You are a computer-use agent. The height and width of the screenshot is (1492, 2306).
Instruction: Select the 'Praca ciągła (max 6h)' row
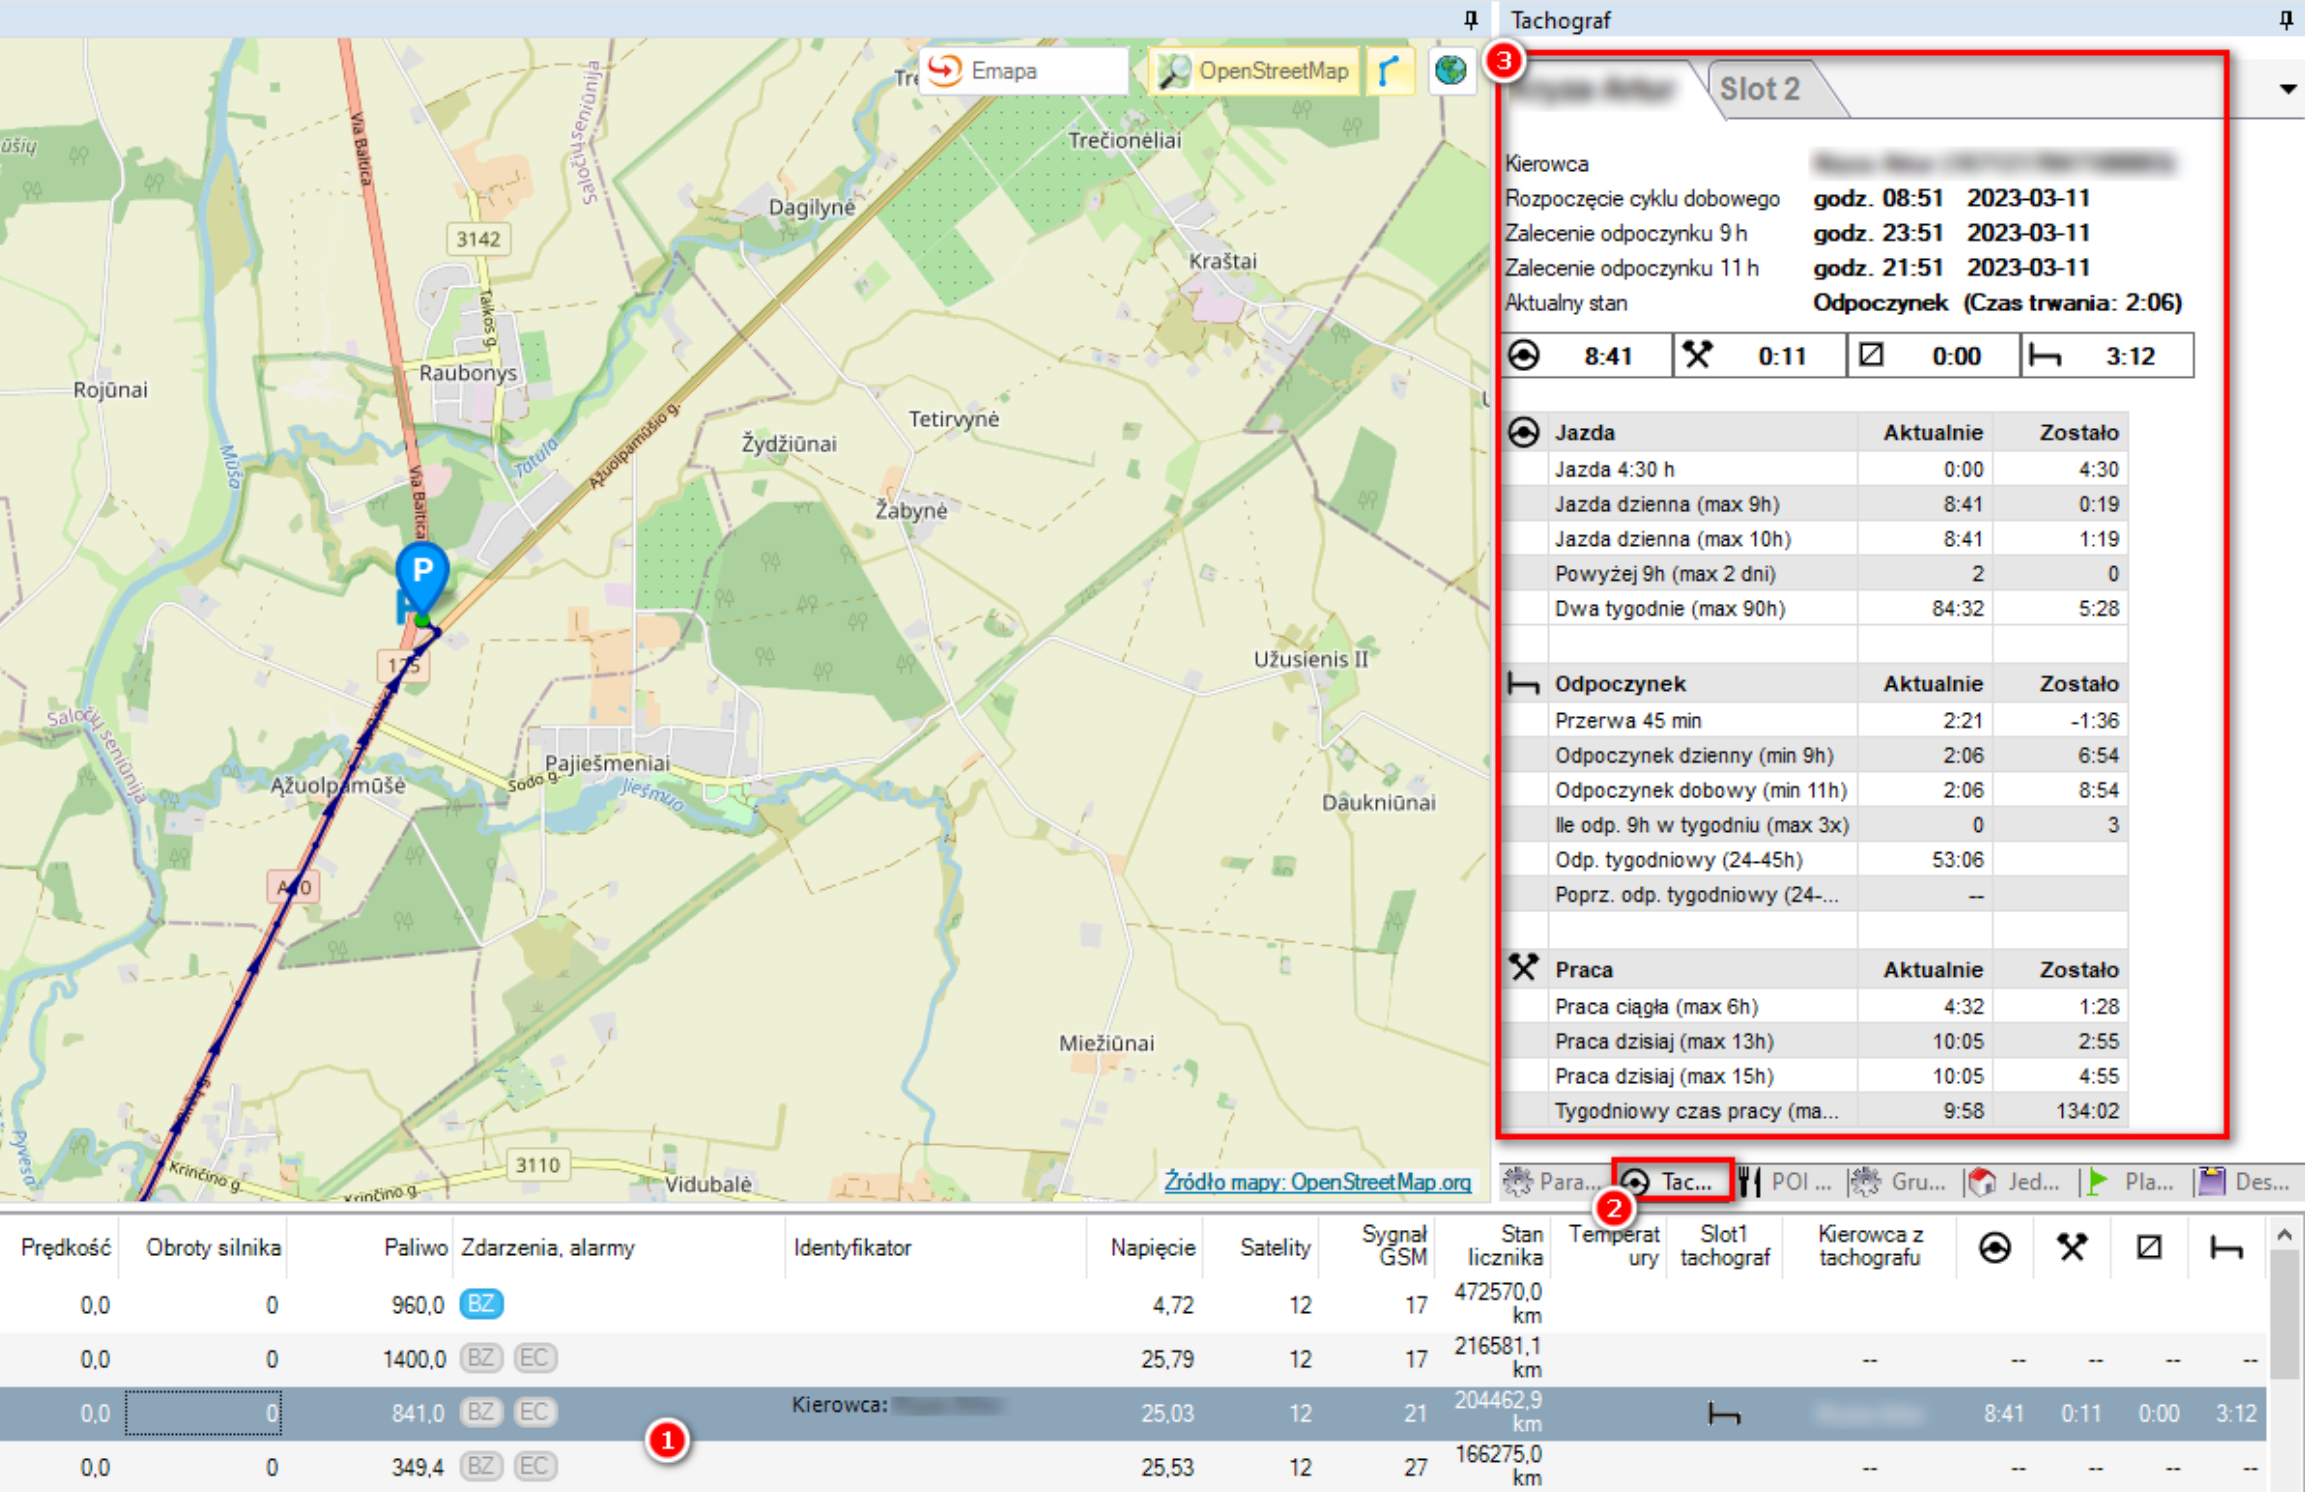point(1814,1006)
